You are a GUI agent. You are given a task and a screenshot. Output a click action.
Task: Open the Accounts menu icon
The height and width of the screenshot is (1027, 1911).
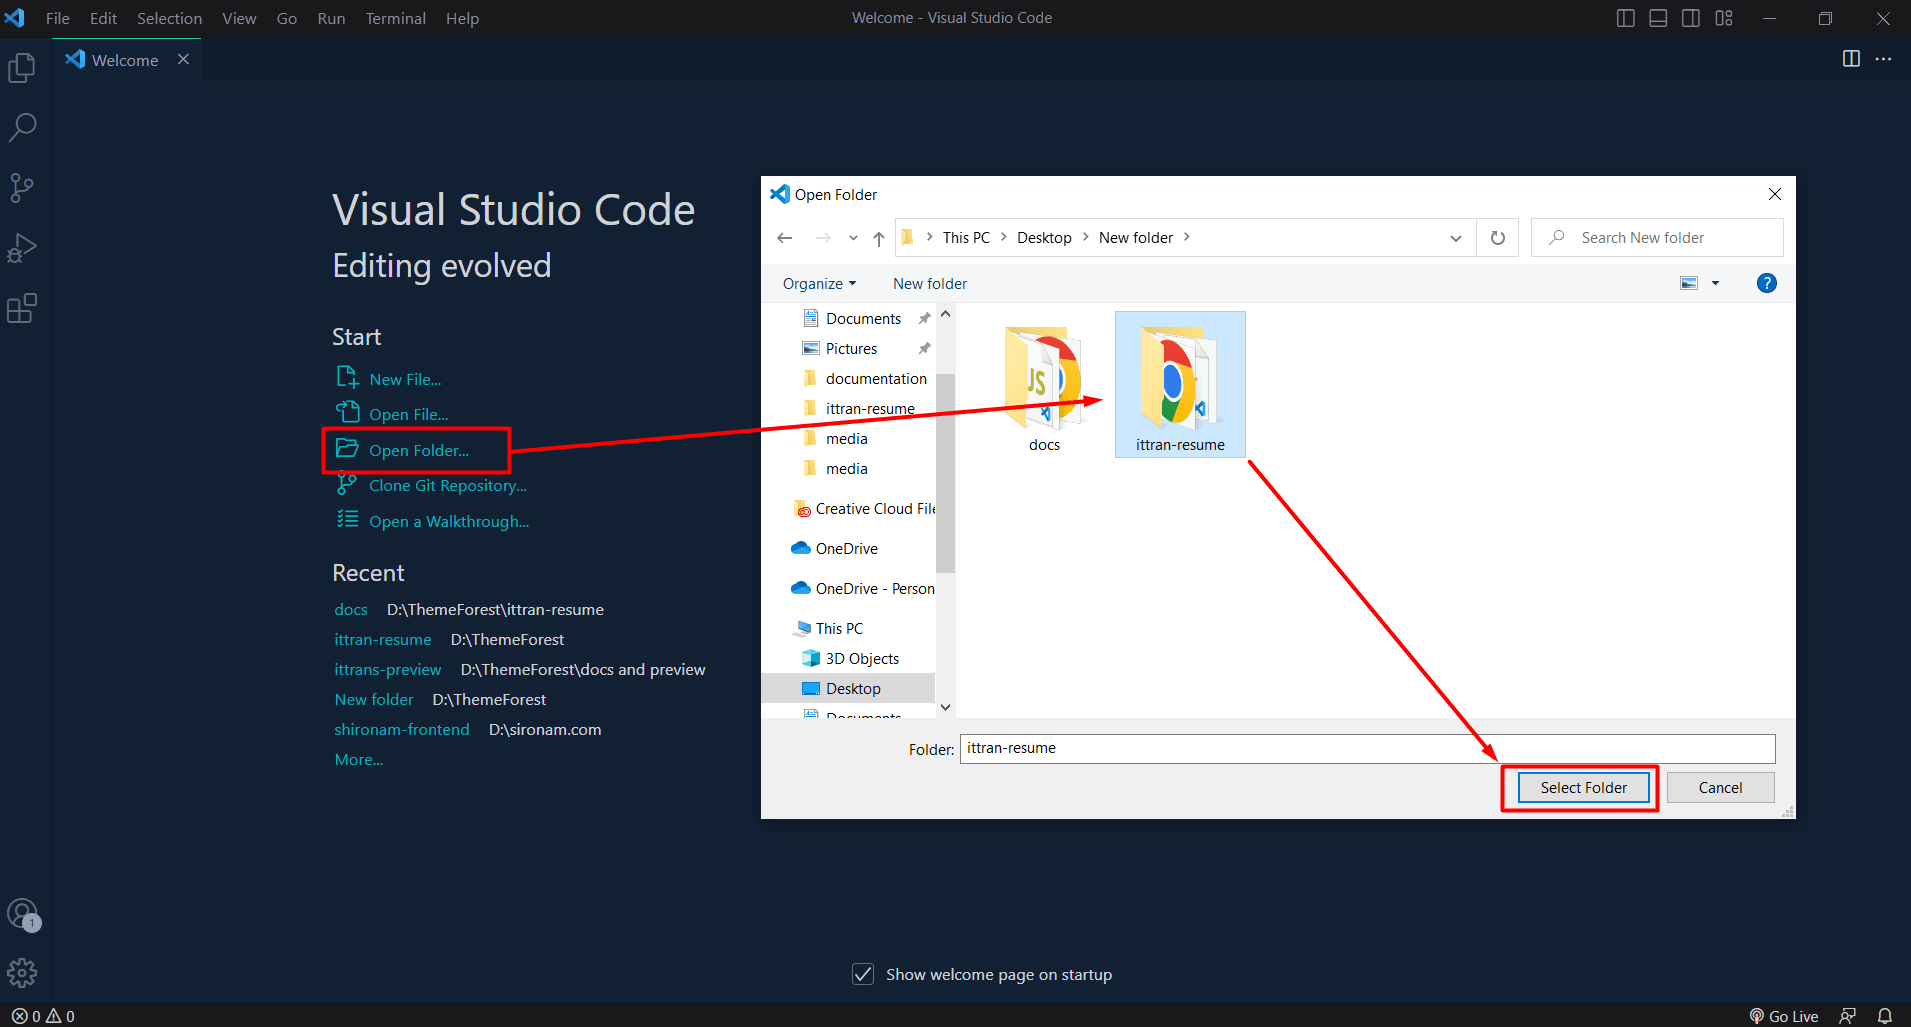[22, 913]
